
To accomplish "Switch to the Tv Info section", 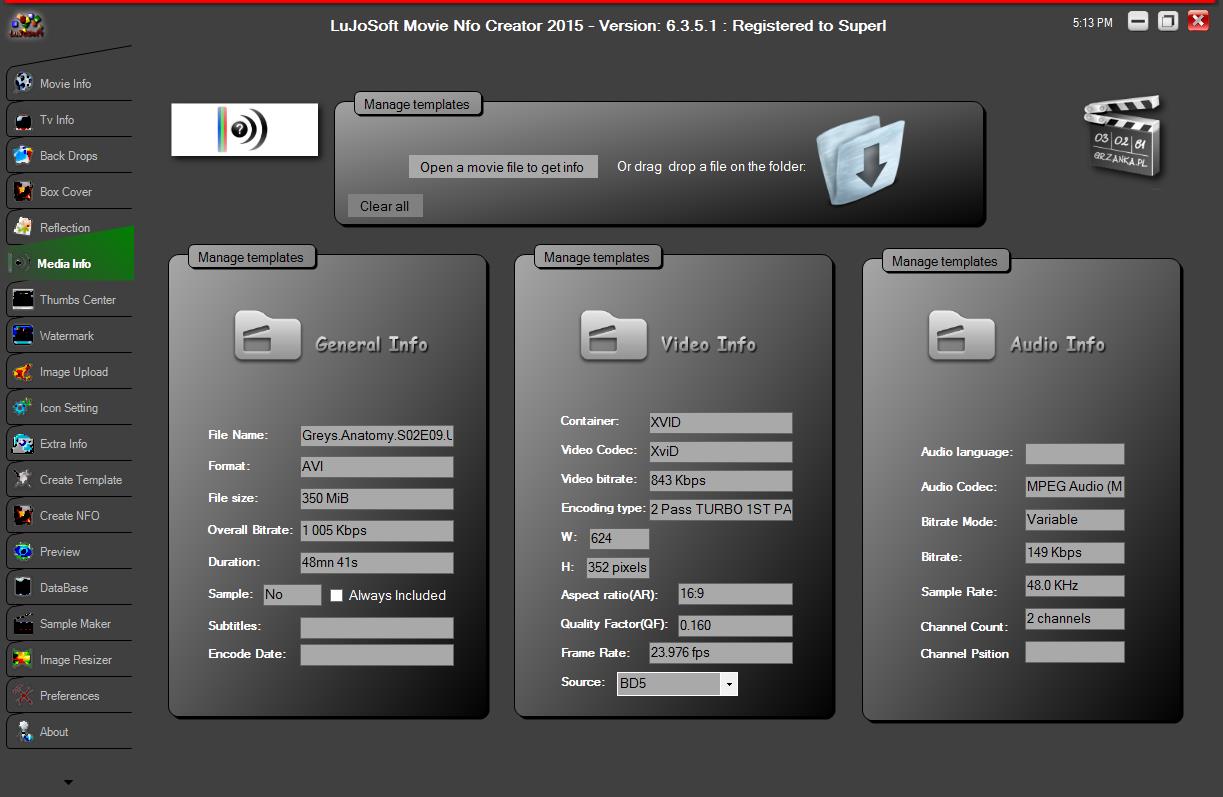I will pos(69,119).
